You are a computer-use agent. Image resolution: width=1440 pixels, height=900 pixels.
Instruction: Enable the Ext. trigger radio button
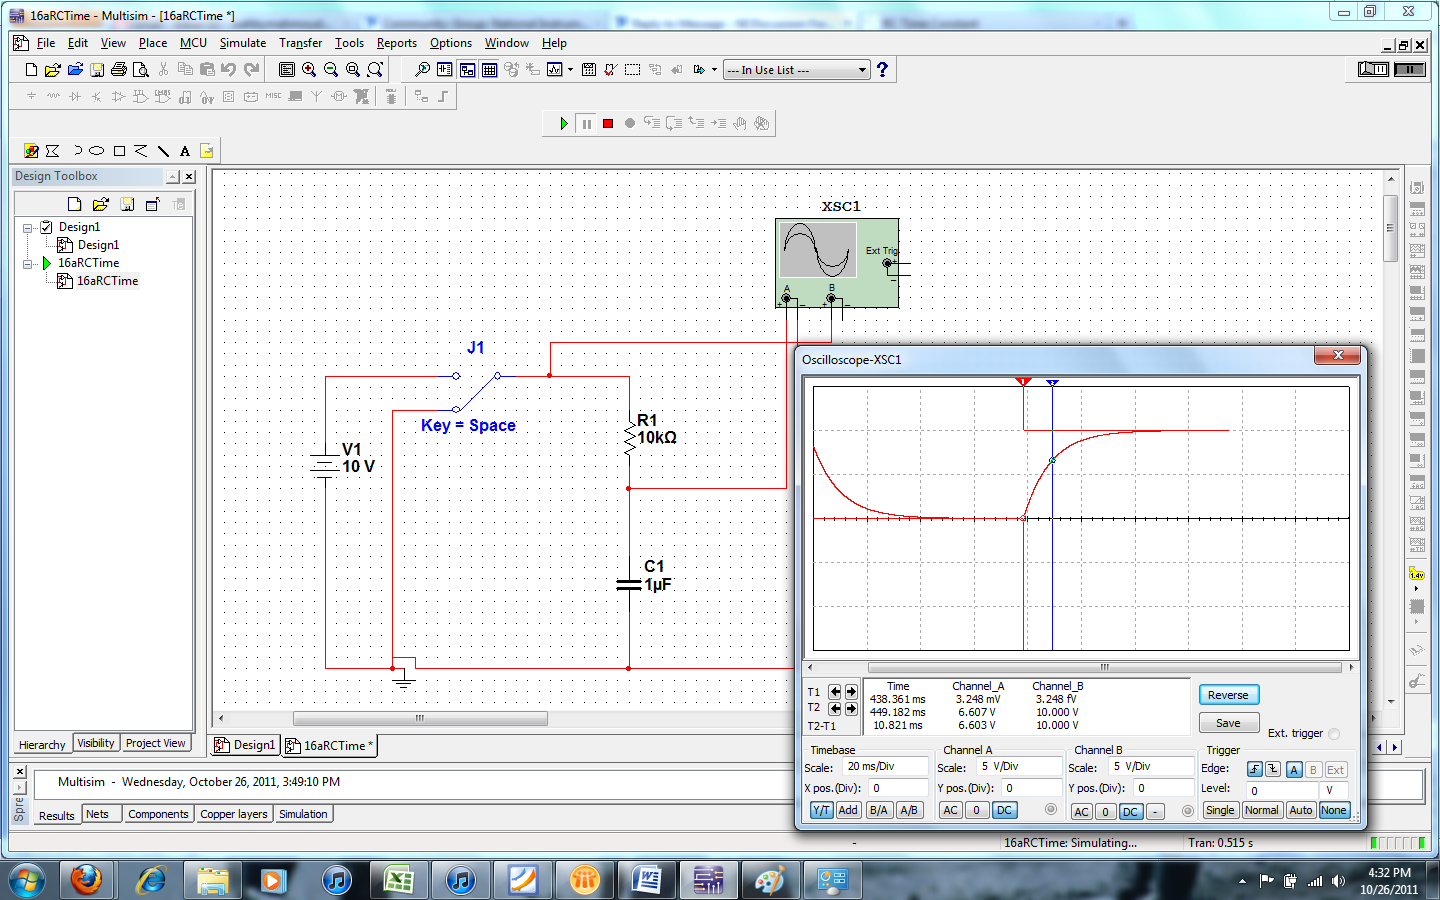1334,734
